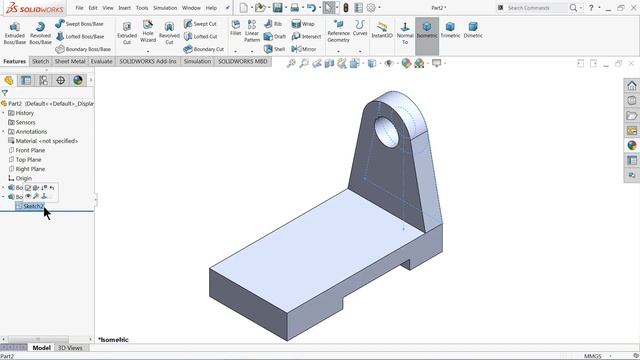Toggle Hide/Show Items in view toolbar
This screenshot has height=360, width=640.
tap(389, 63)
